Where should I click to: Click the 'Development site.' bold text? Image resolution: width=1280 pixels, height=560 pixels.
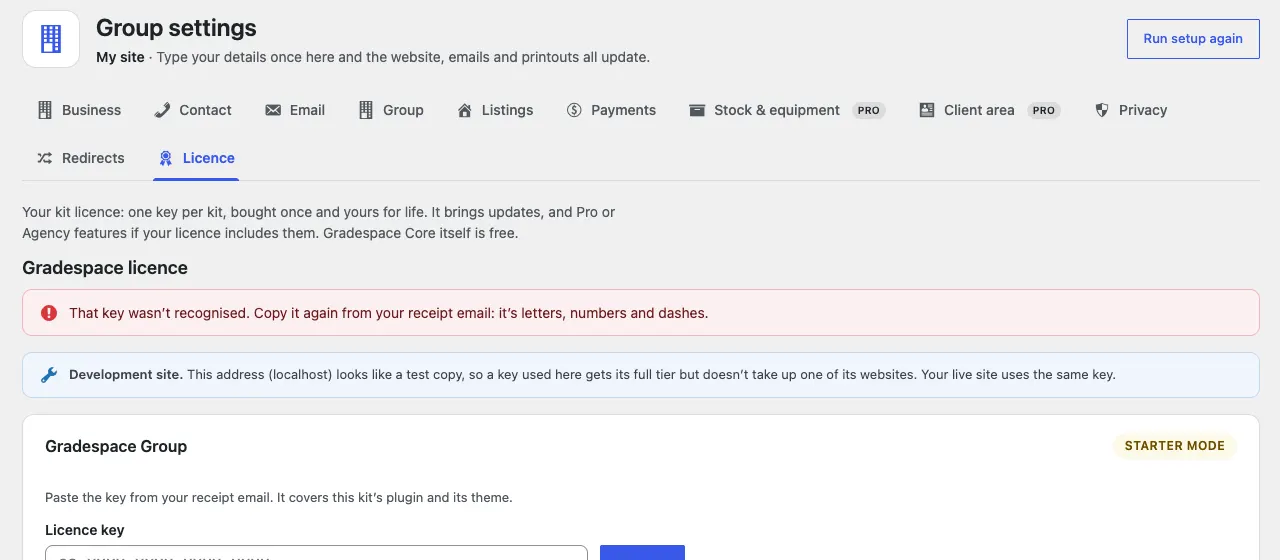tap(126, 375)
